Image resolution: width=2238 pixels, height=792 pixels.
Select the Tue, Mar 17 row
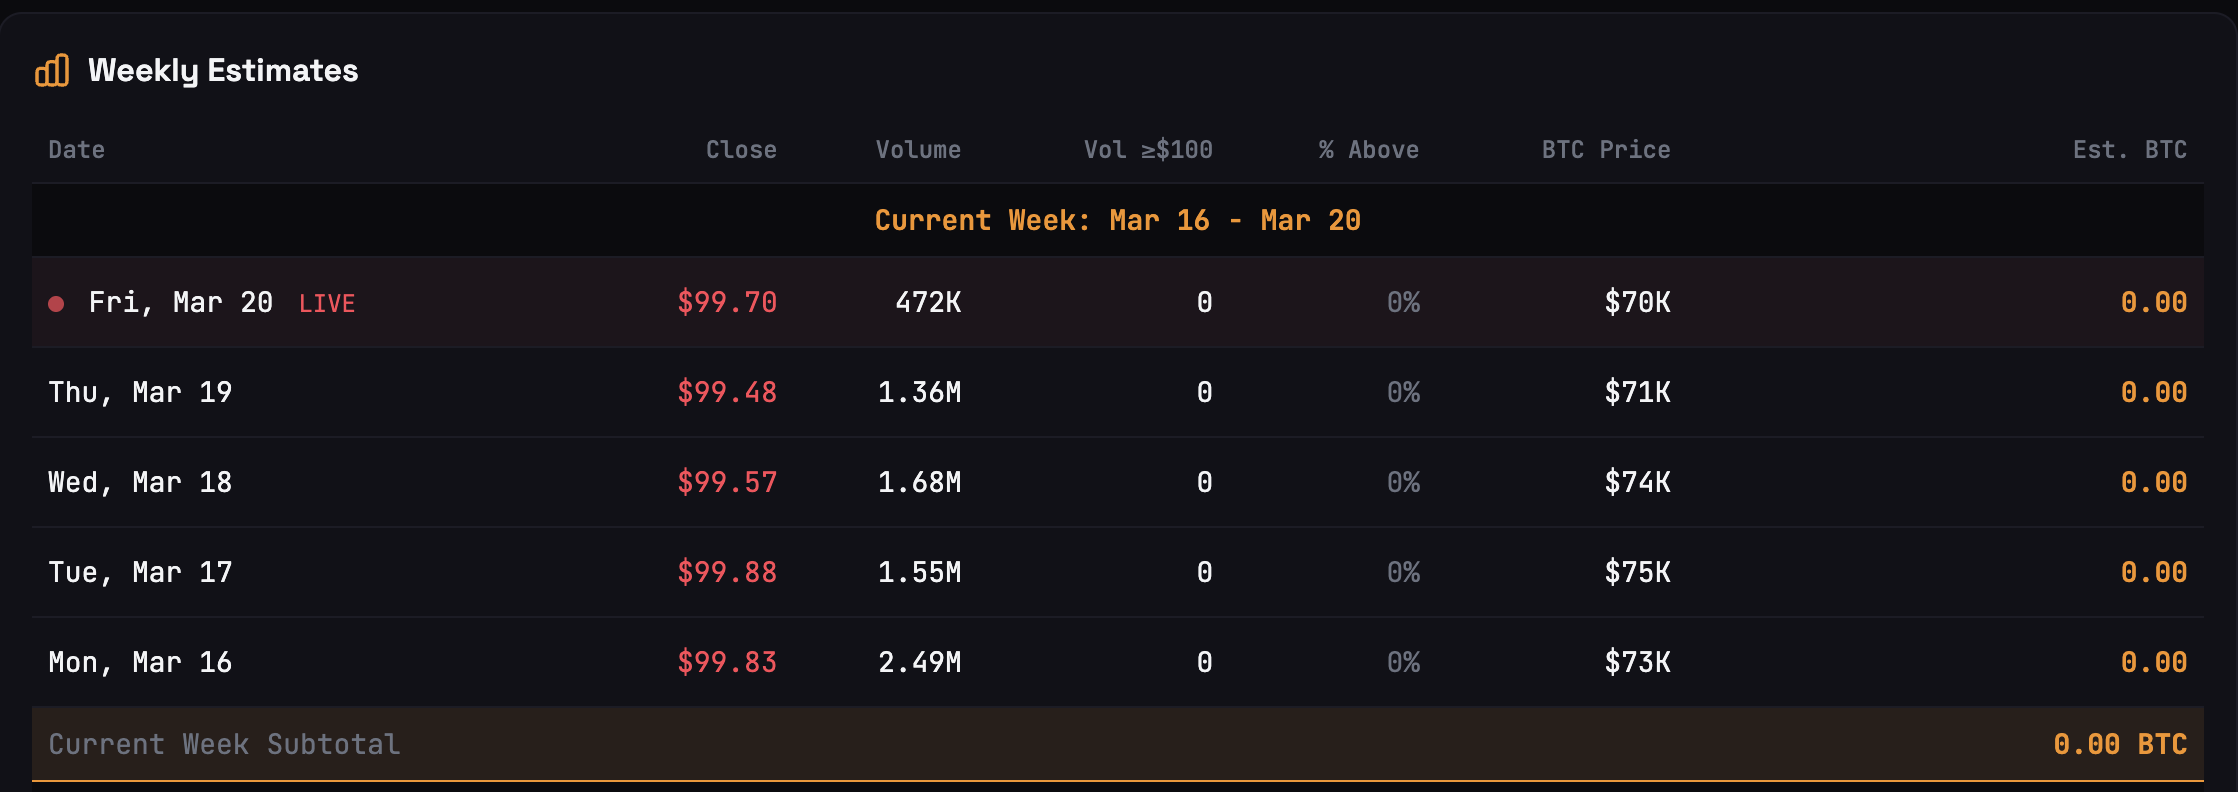140,572
